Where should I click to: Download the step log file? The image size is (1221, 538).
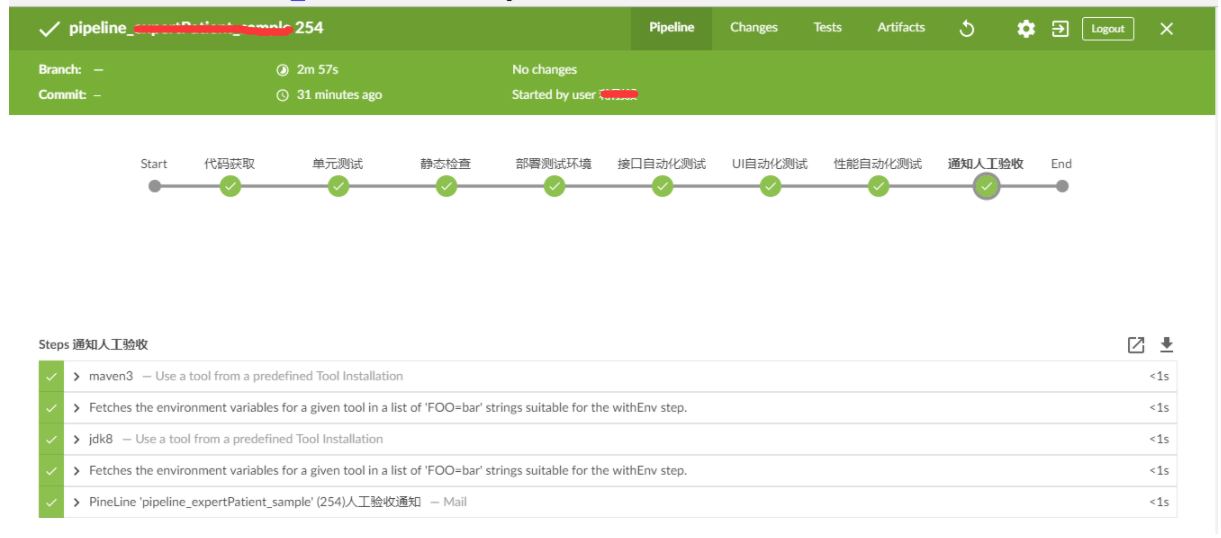coord(1166,345)
